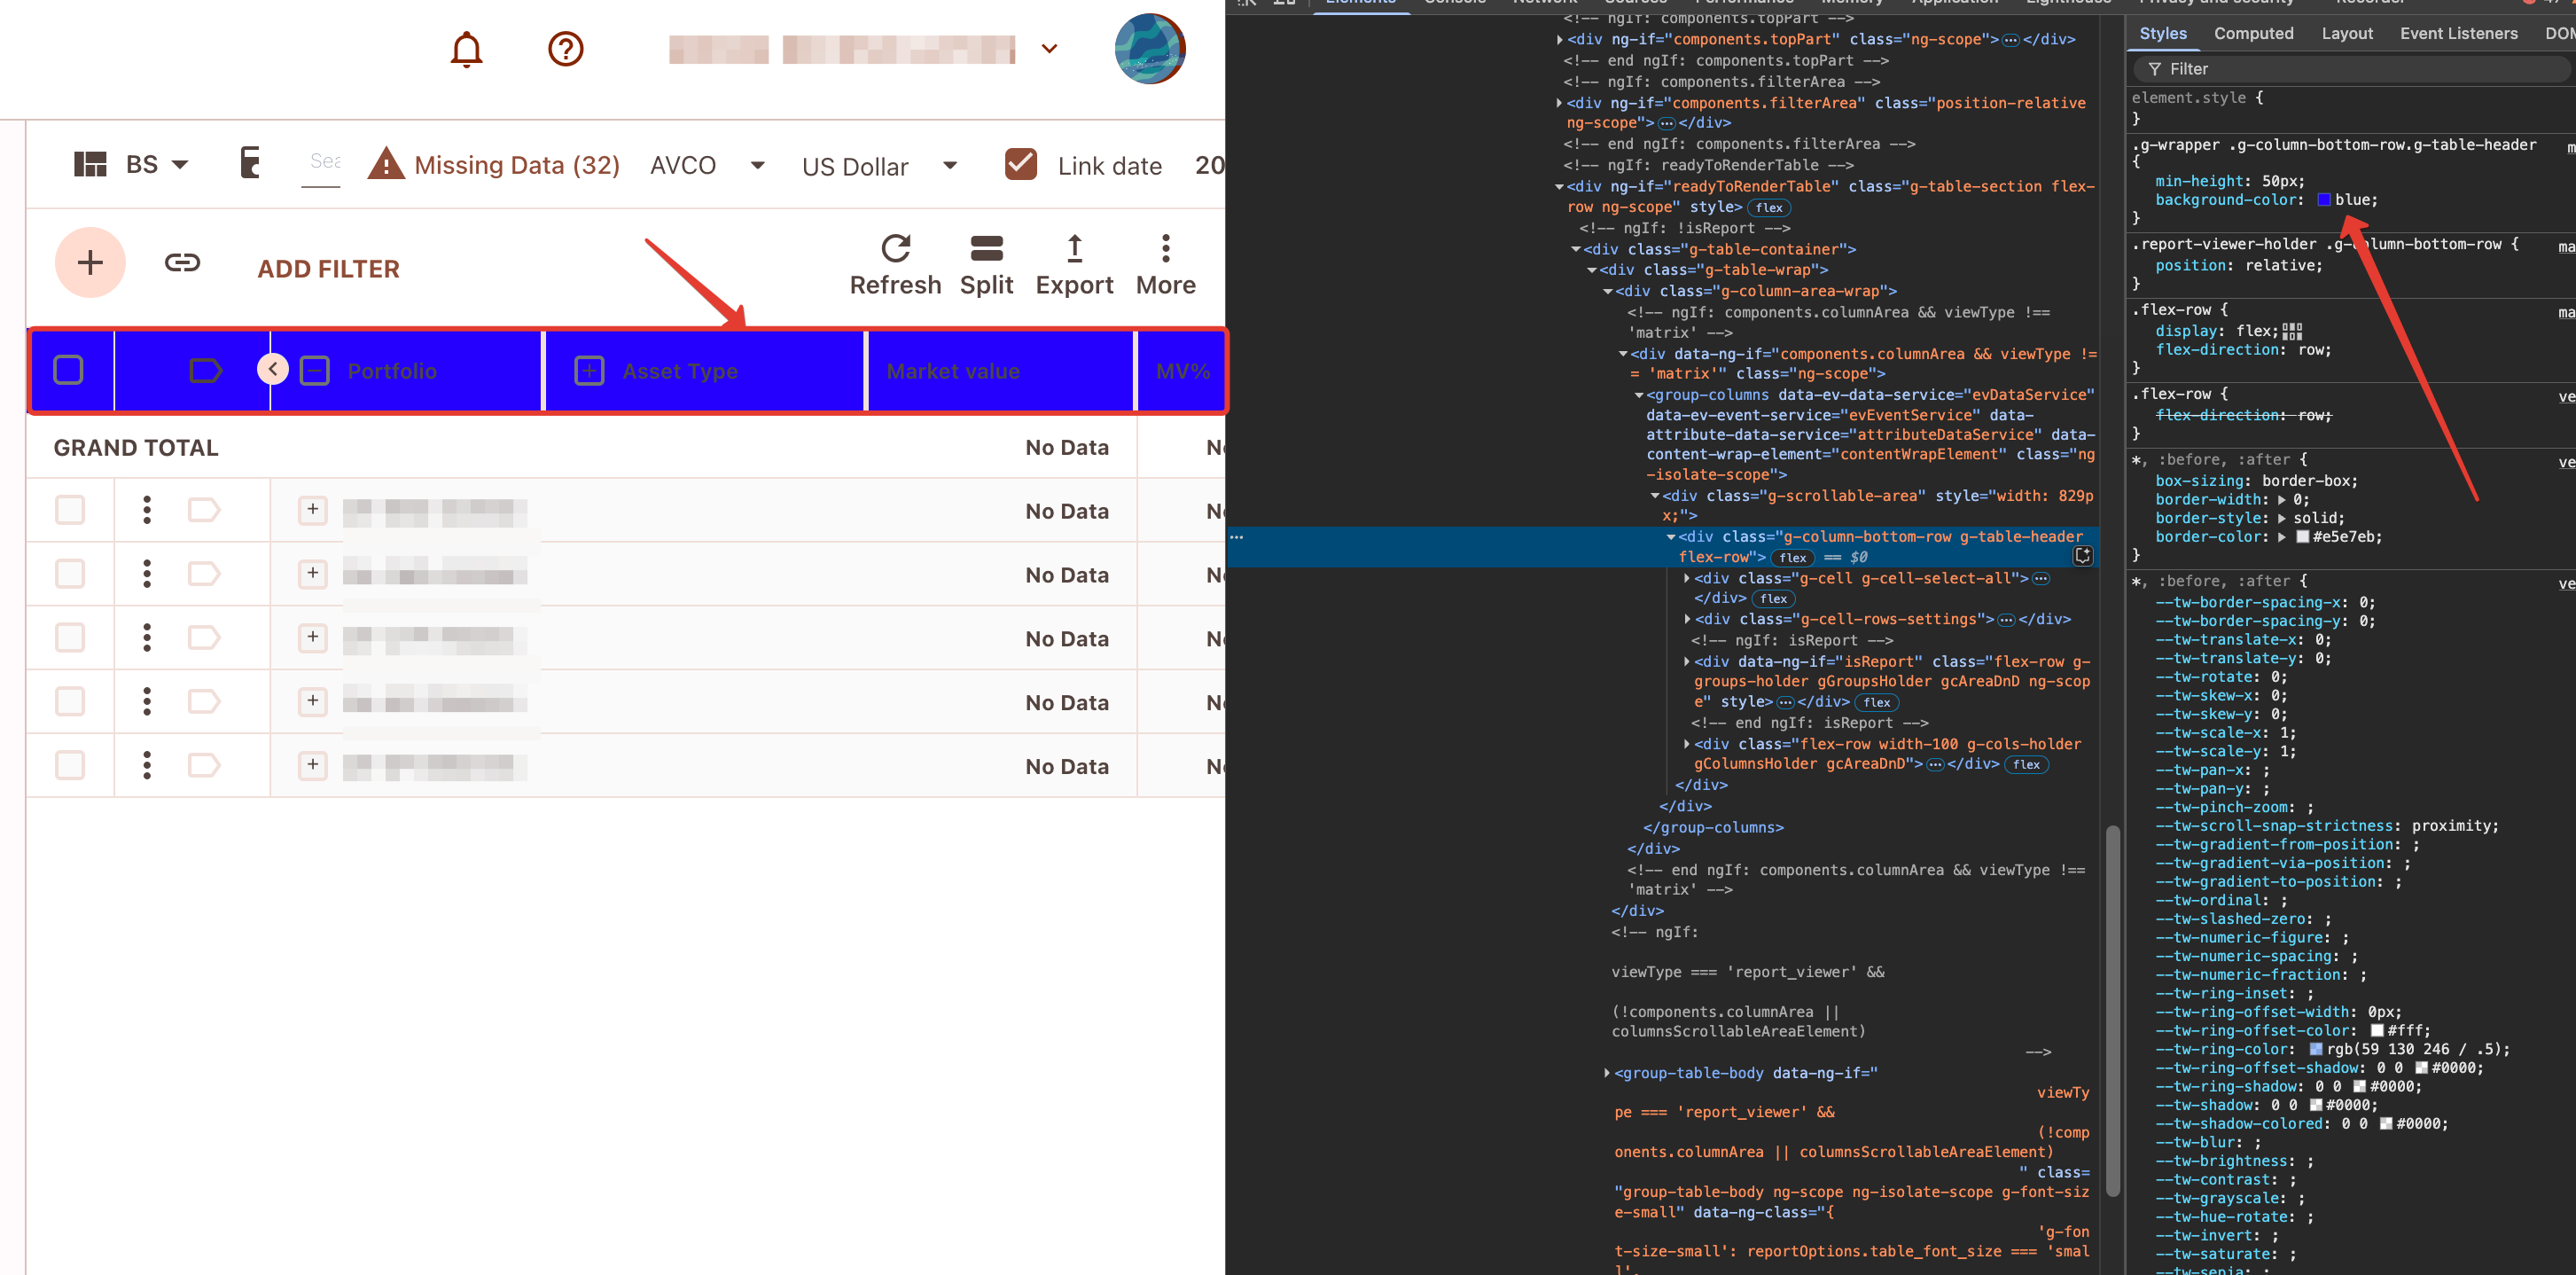This screenshot has width=2576, height=1275.
Task: Toggle the Link date checkbox
Action: 1020,164
